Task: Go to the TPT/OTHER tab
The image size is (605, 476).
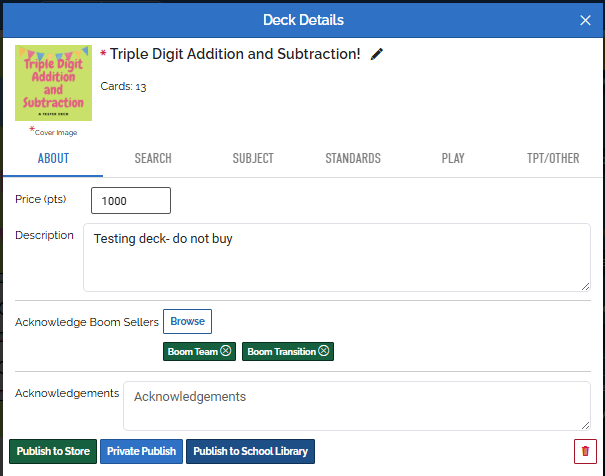Action: pyautogui.click(x=553, y=158)
